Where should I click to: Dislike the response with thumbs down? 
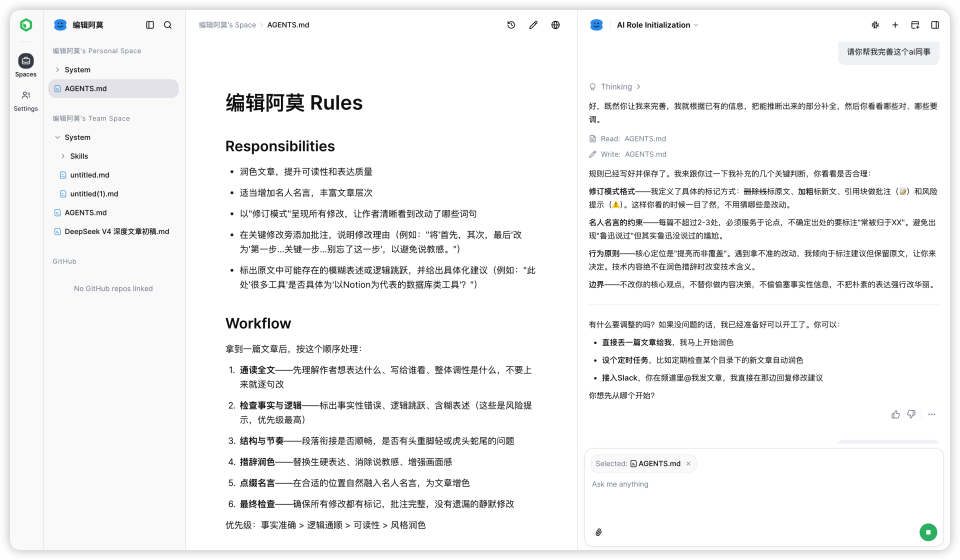[x=912, y=414]
